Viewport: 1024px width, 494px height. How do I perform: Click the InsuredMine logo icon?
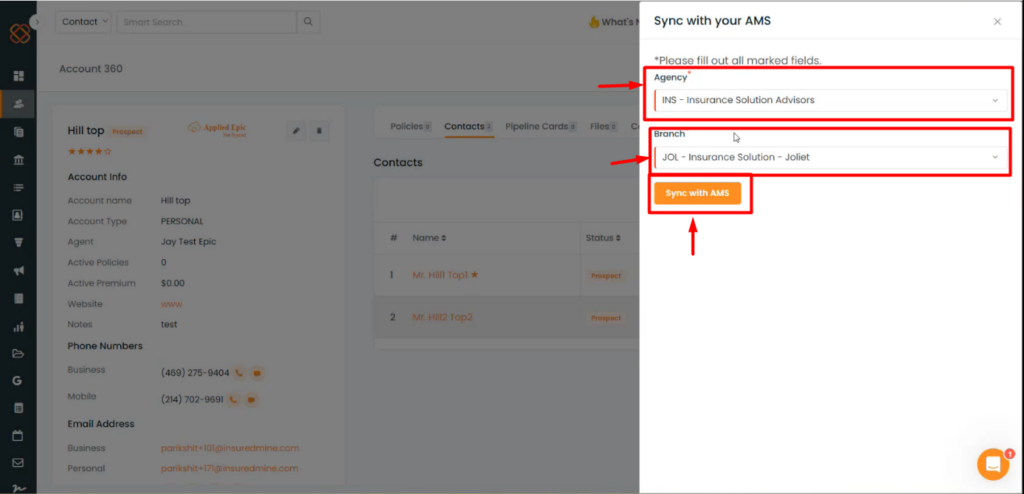20,33
